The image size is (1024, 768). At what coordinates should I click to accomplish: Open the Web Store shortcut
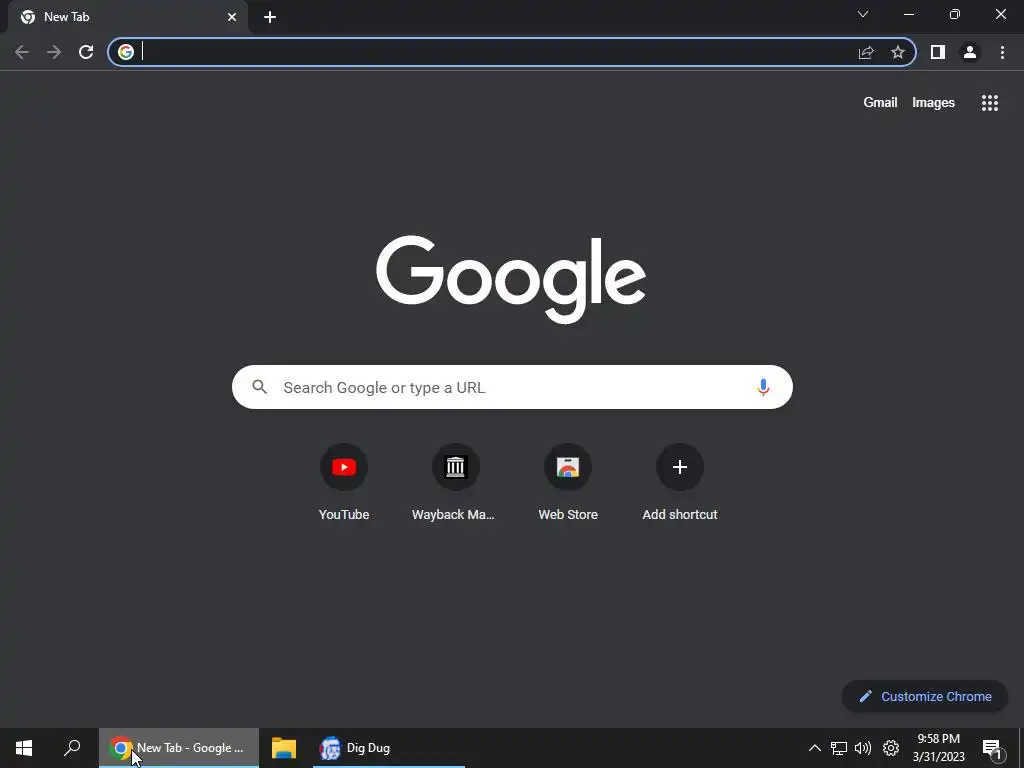(568, 483)
